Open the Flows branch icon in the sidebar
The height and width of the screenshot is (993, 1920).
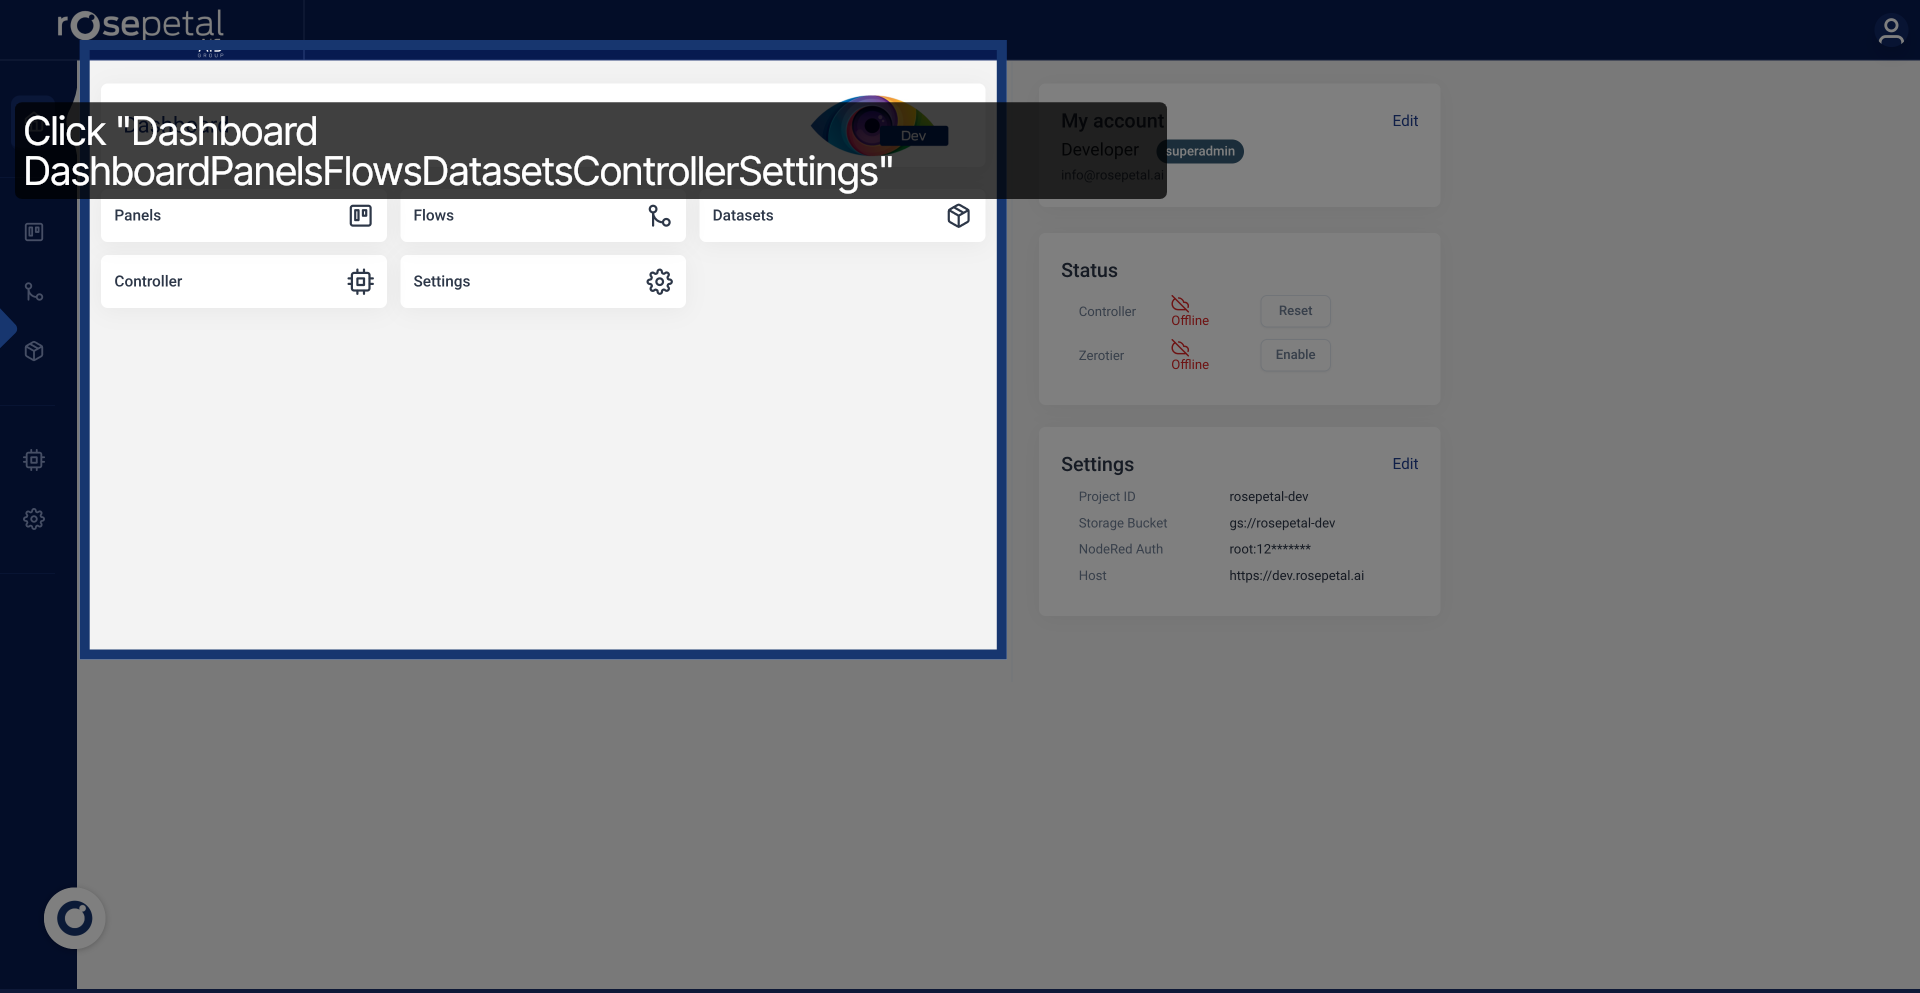pos(34,291)
